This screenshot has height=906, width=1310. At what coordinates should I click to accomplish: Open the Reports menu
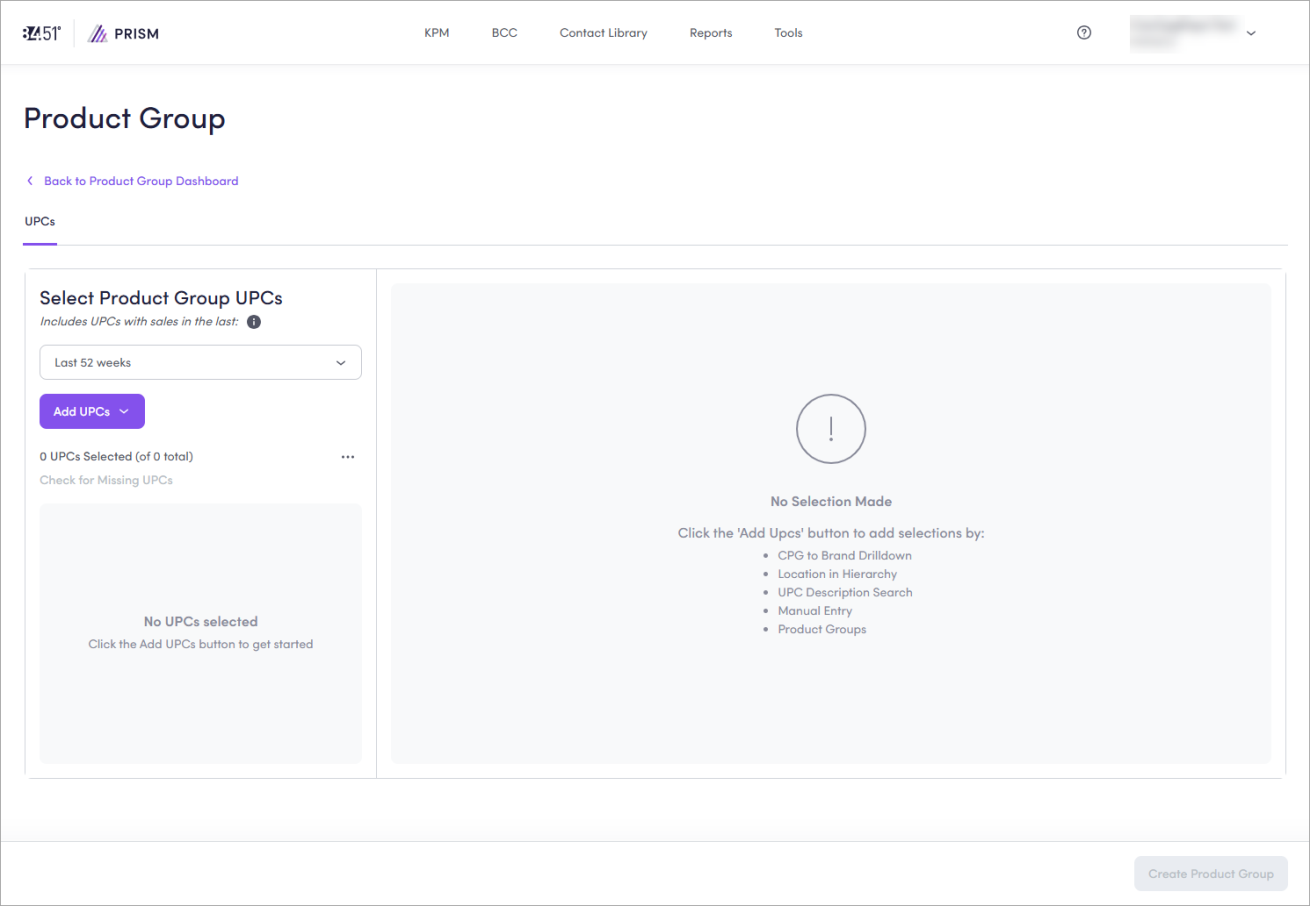(x=711, y=33)
